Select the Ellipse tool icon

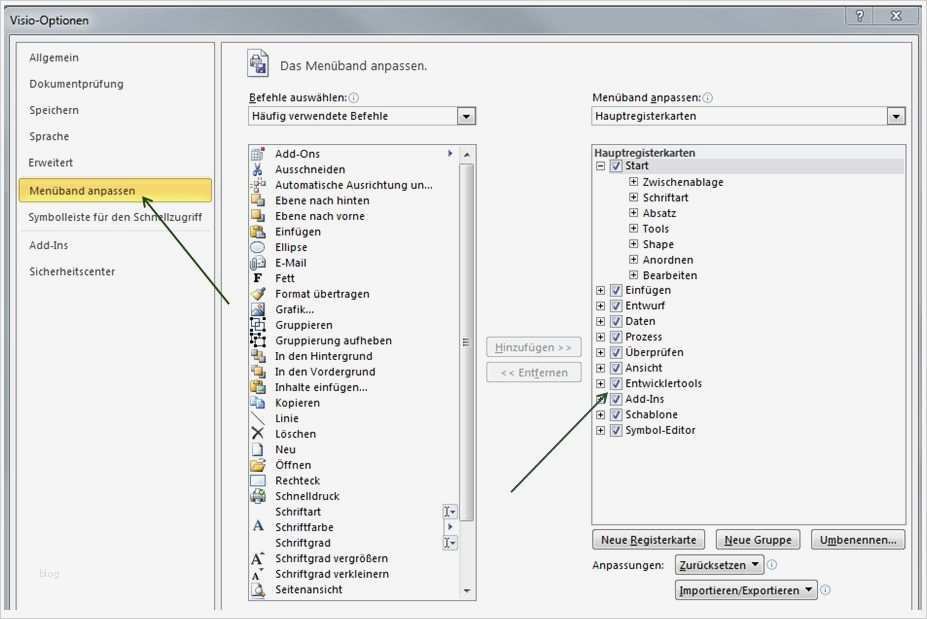pos(256,246)
